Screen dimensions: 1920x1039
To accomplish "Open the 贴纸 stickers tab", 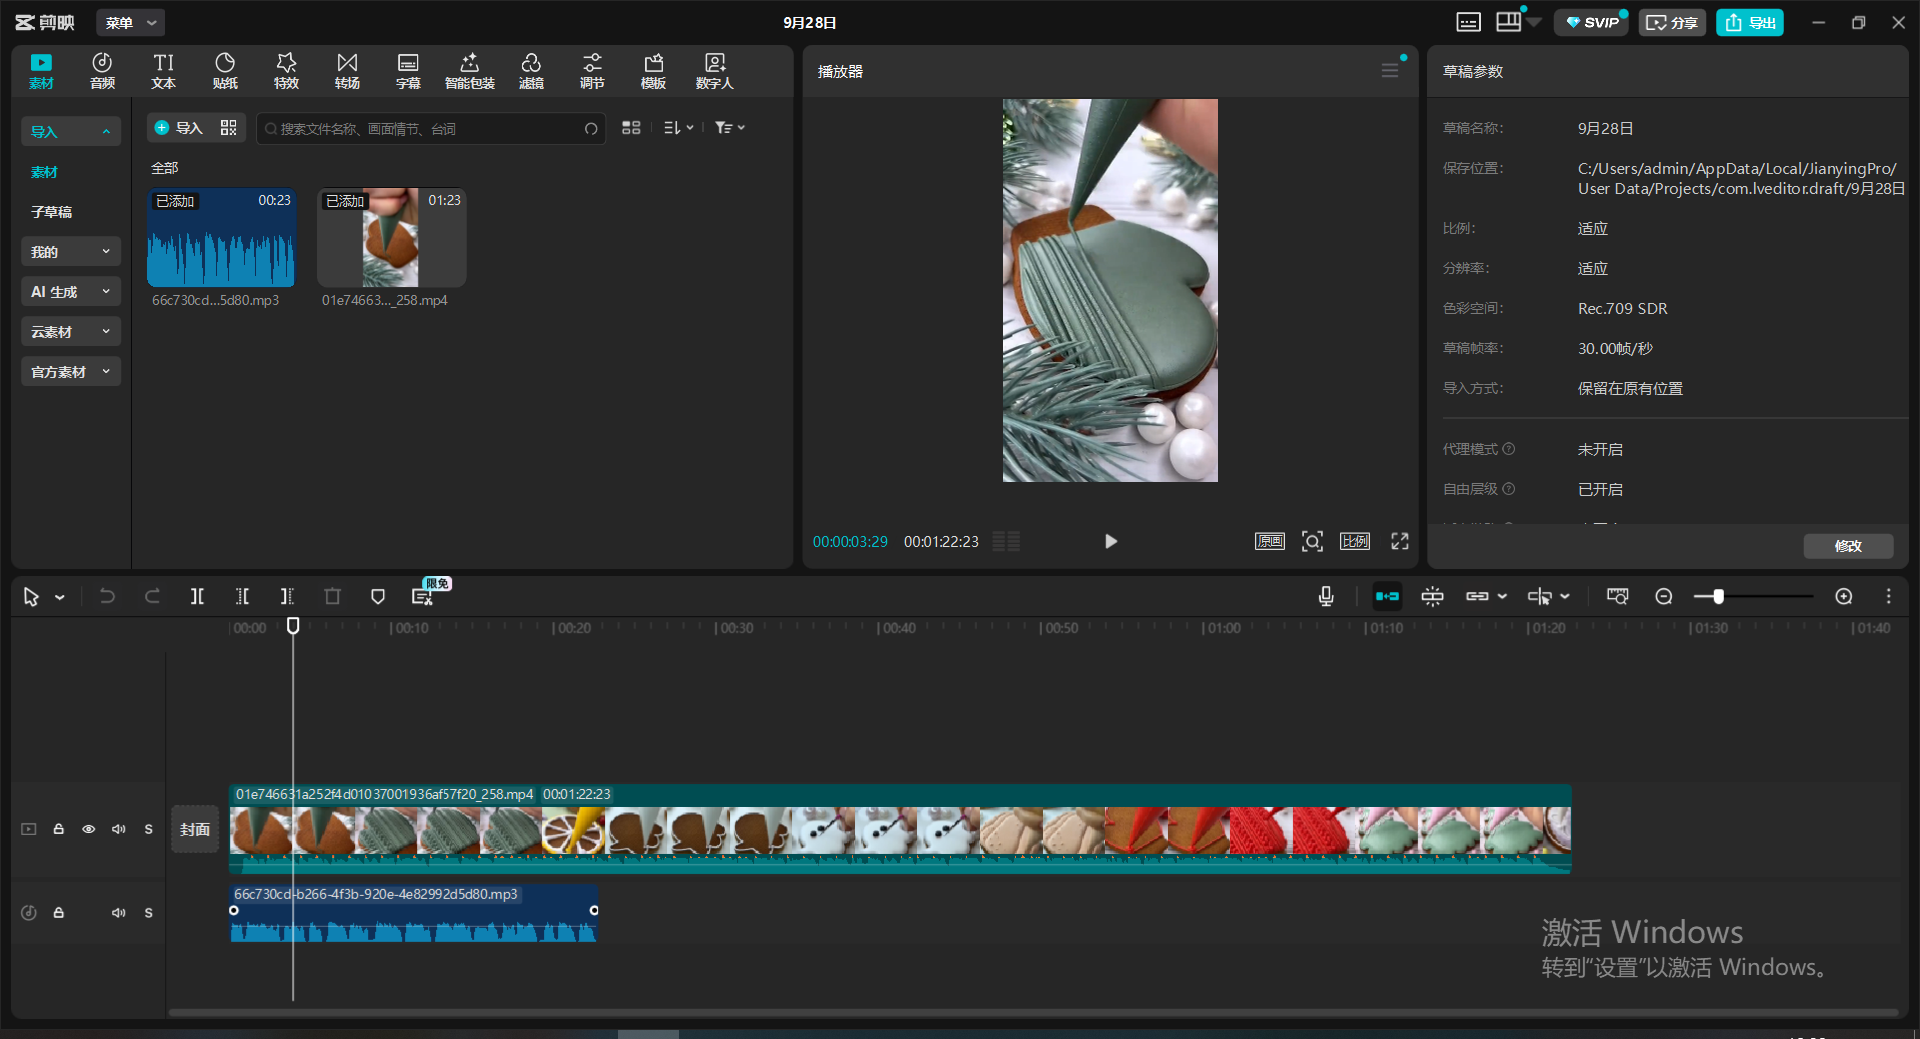I will 225,71.
